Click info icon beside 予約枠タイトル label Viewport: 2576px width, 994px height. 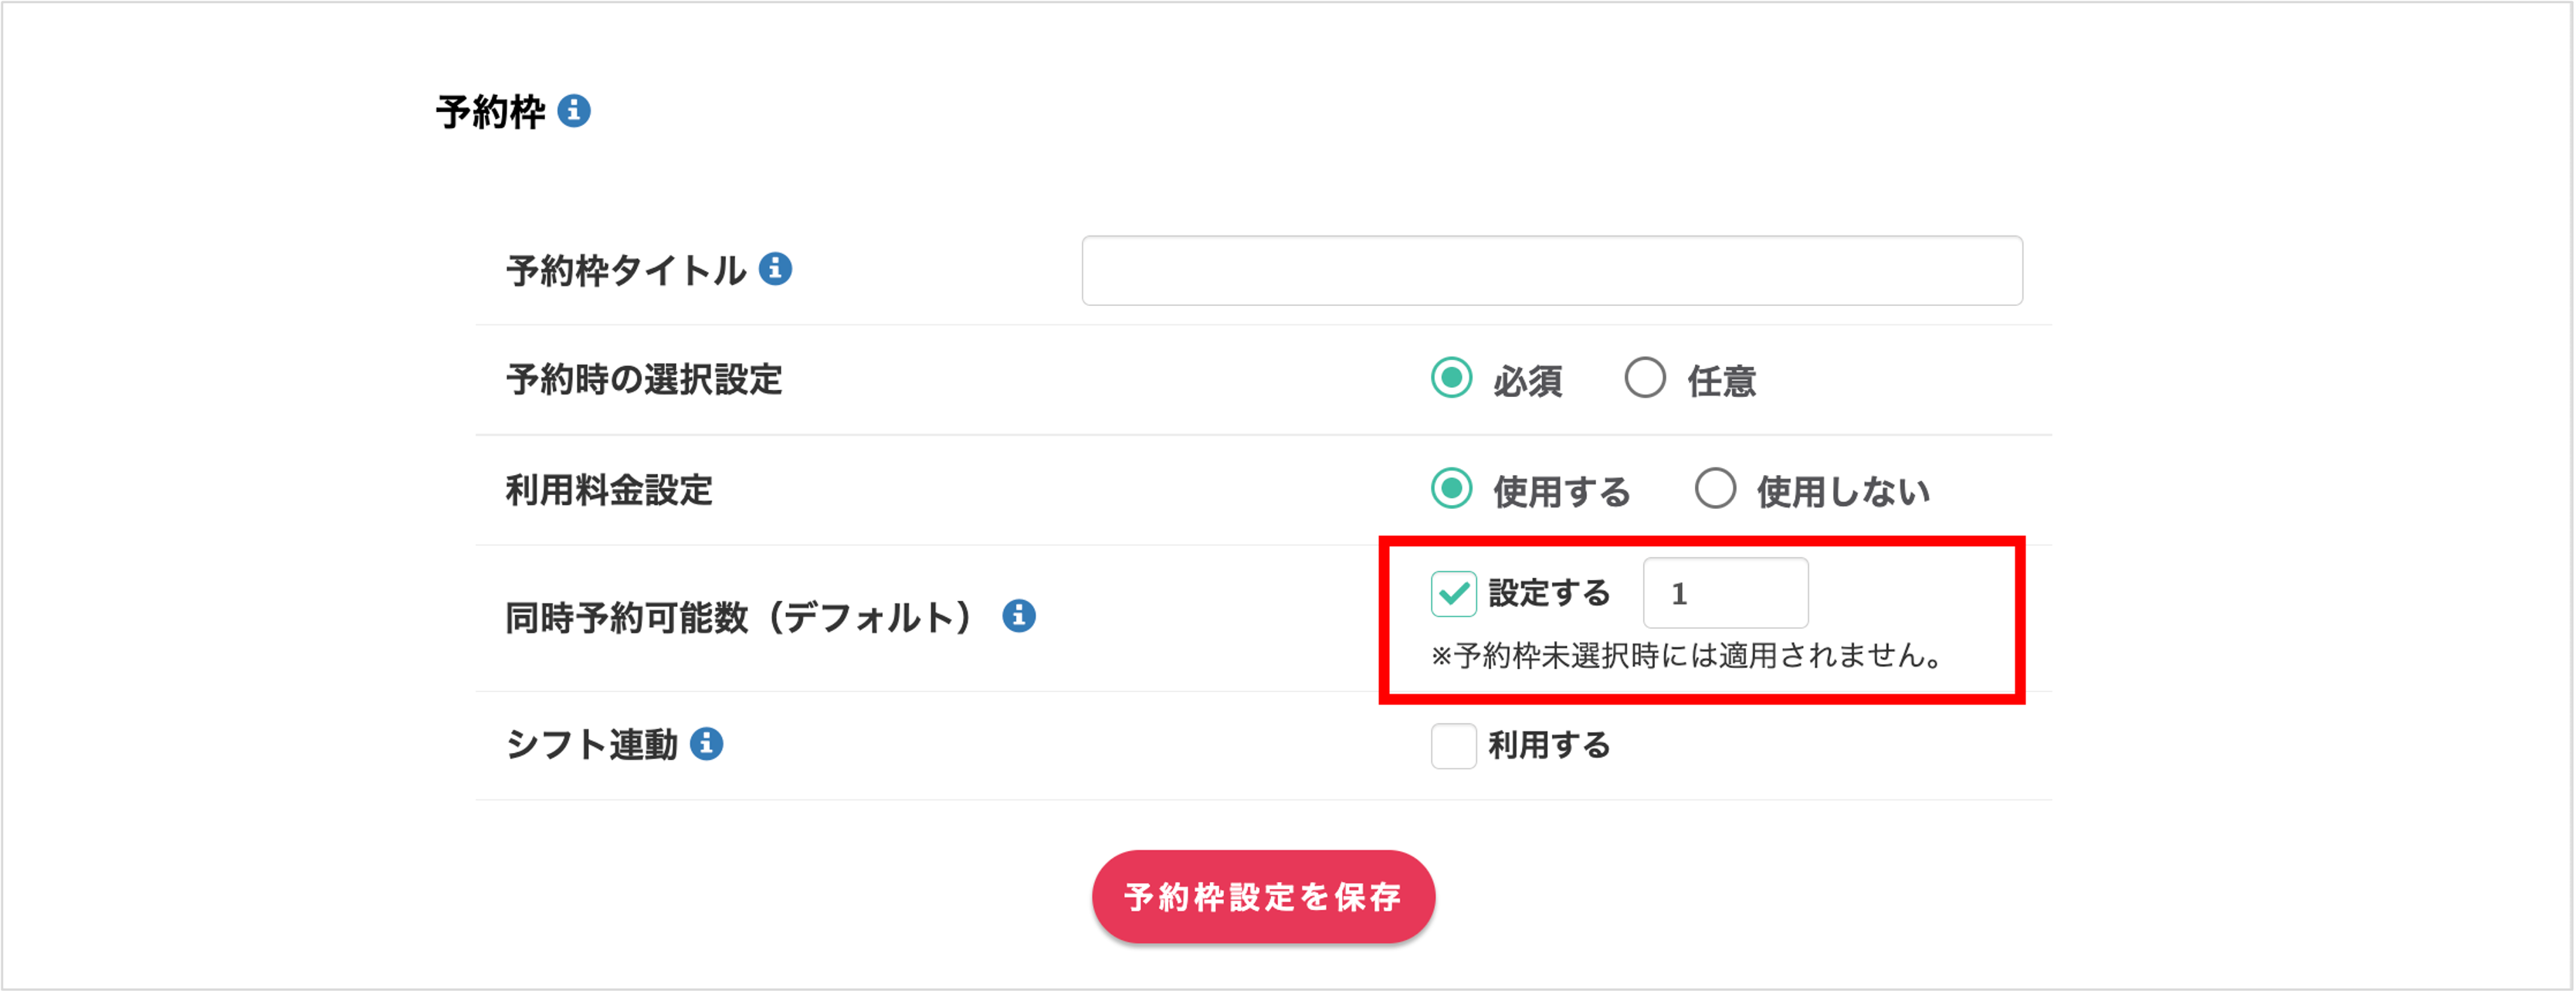(775, 269)
